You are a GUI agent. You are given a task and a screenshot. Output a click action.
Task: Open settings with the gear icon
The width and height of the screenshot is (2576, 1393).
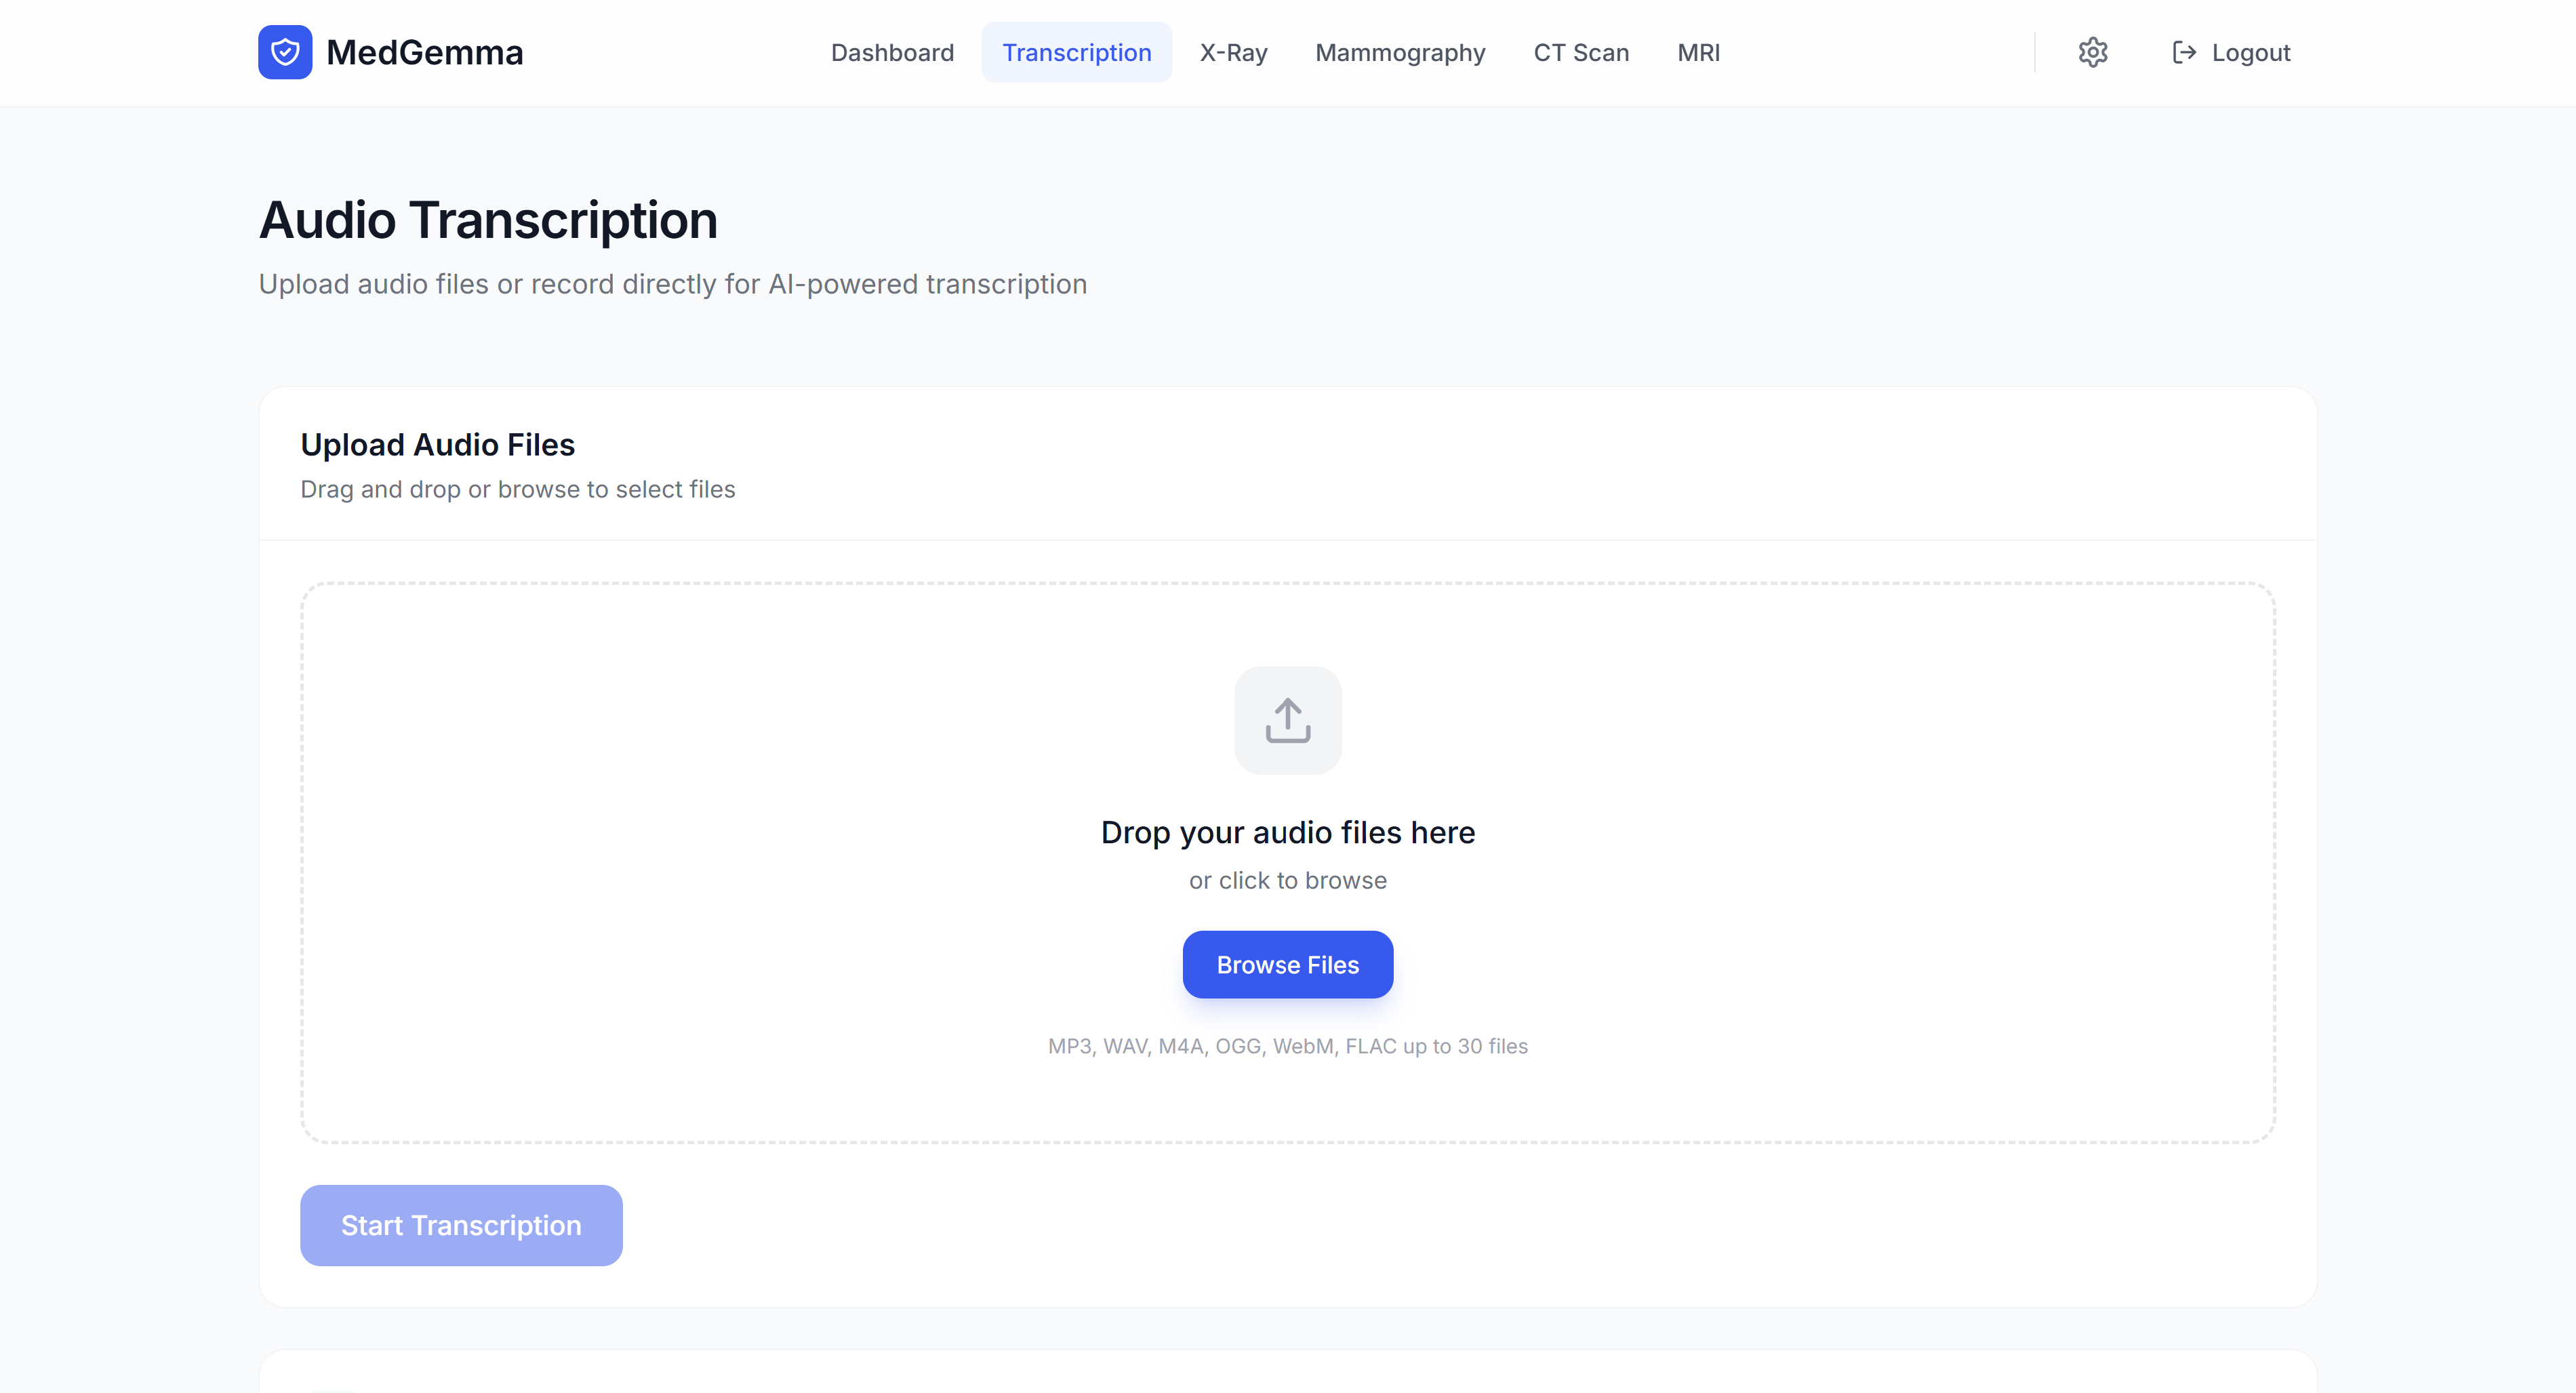tap(2092, 52)
